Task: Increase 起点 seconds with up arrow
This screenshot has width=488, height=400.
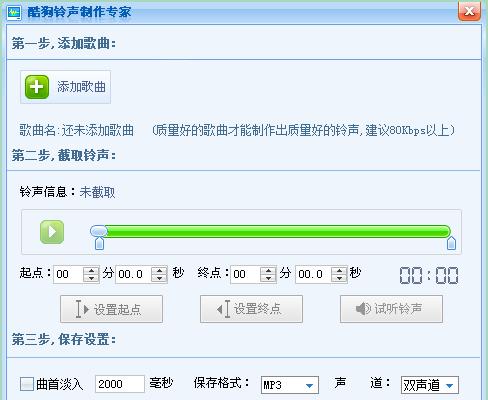Action: point(159,271)
